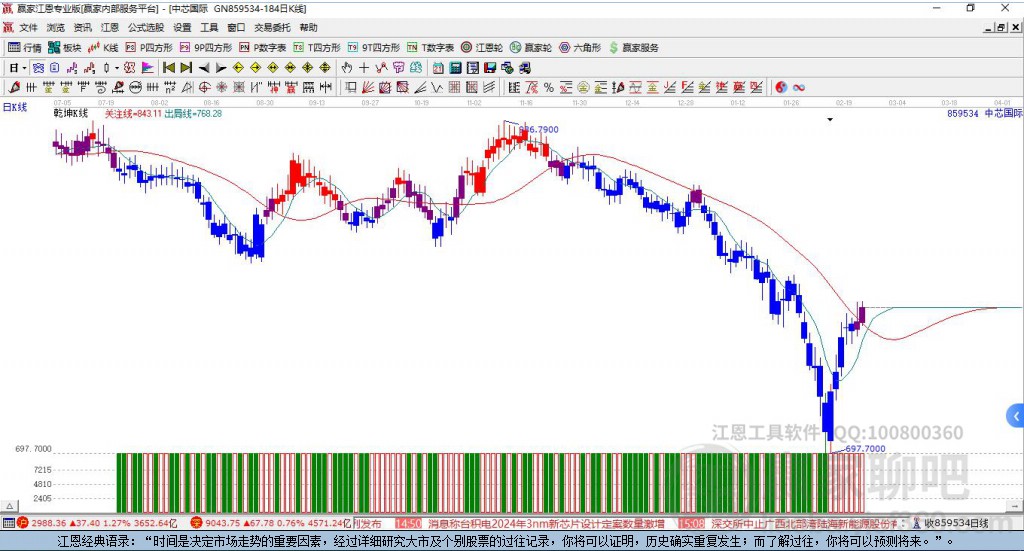
Task: Open the 江恩轮 Gann wheel
Action: tap(482, 48)
